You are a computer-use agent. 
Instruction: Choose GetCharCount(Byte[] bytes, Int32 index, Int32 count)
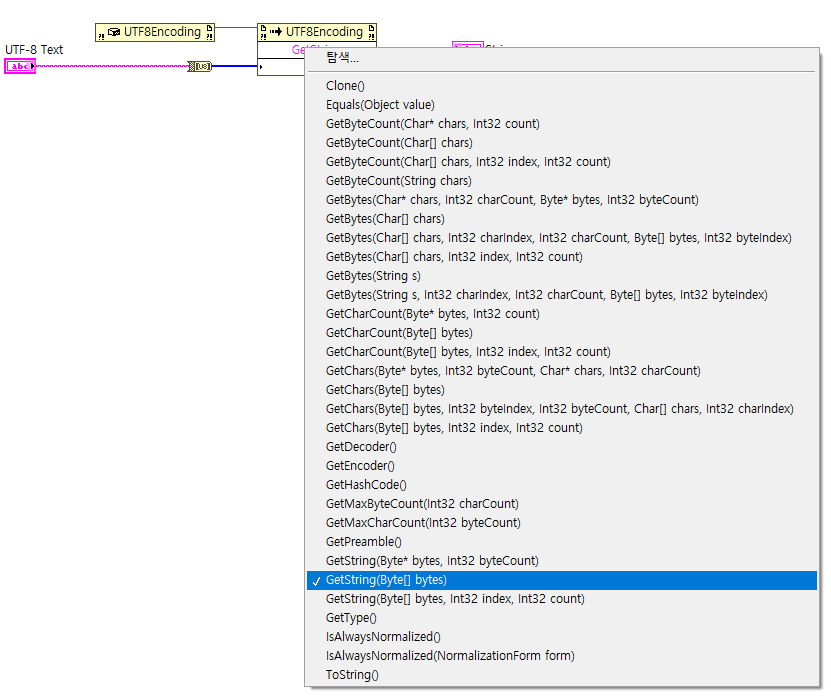coord(562,352)
